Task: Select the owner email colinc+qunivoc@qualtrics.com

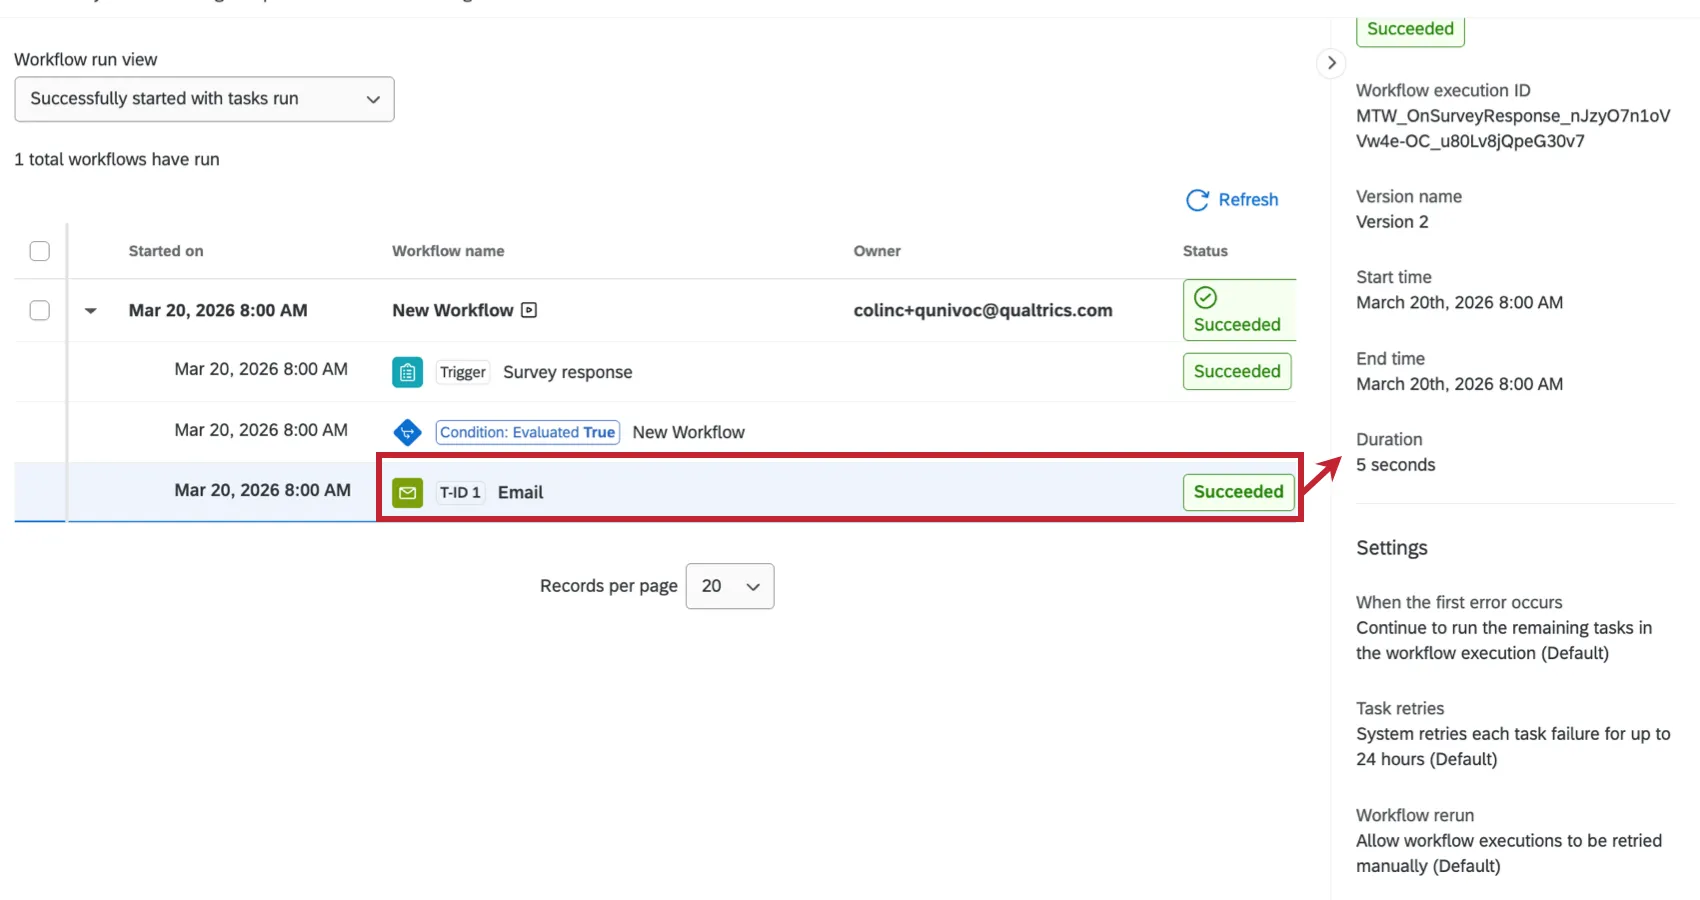Action: click(983, 310)
